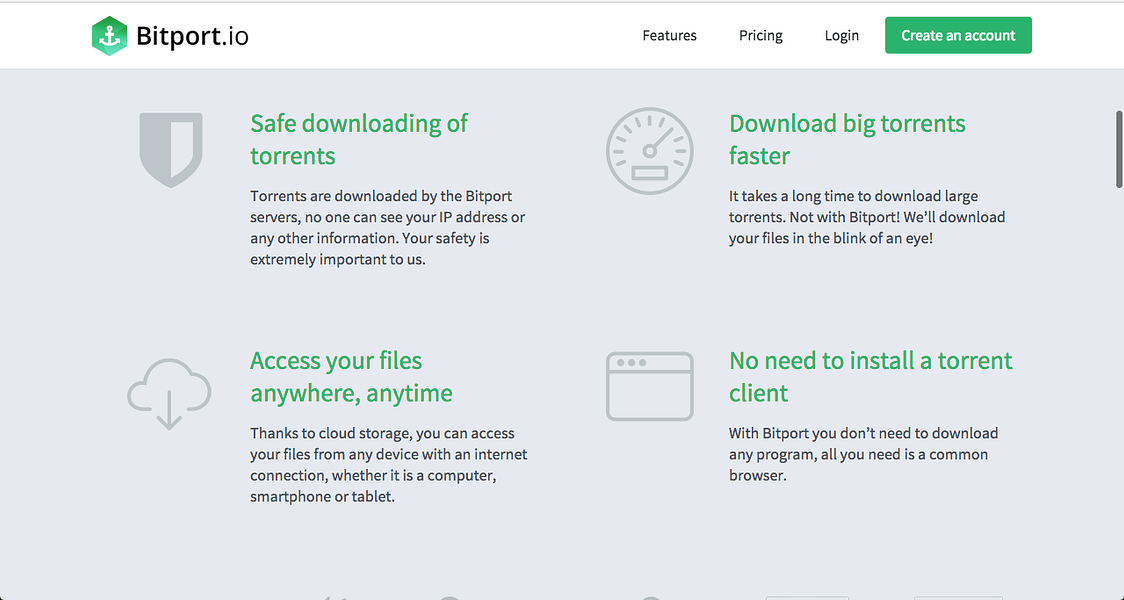Click paragraph starting 'It takes a long time'

point(867,216)
